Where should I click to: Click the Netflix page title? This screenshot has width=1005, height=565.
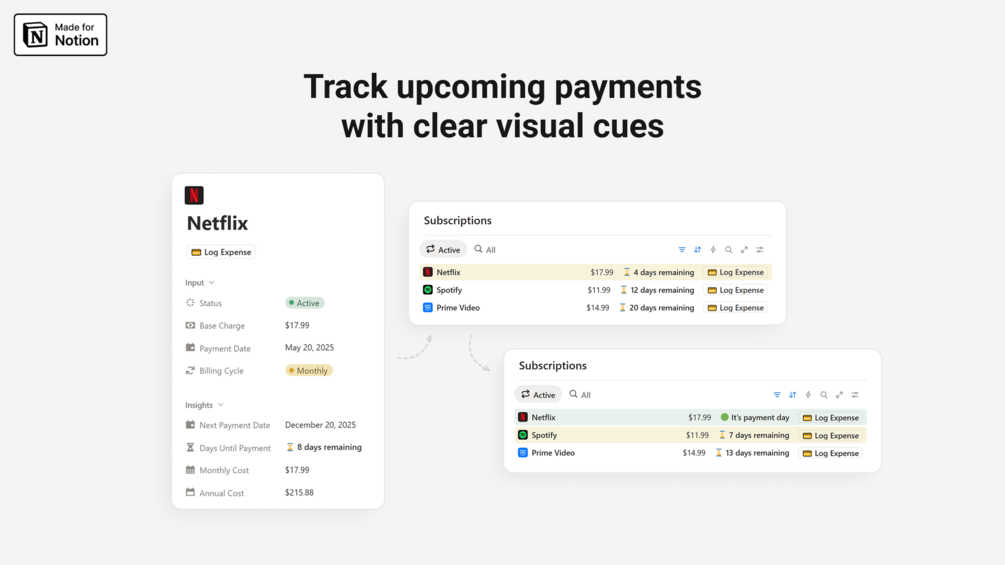[217, 223]
